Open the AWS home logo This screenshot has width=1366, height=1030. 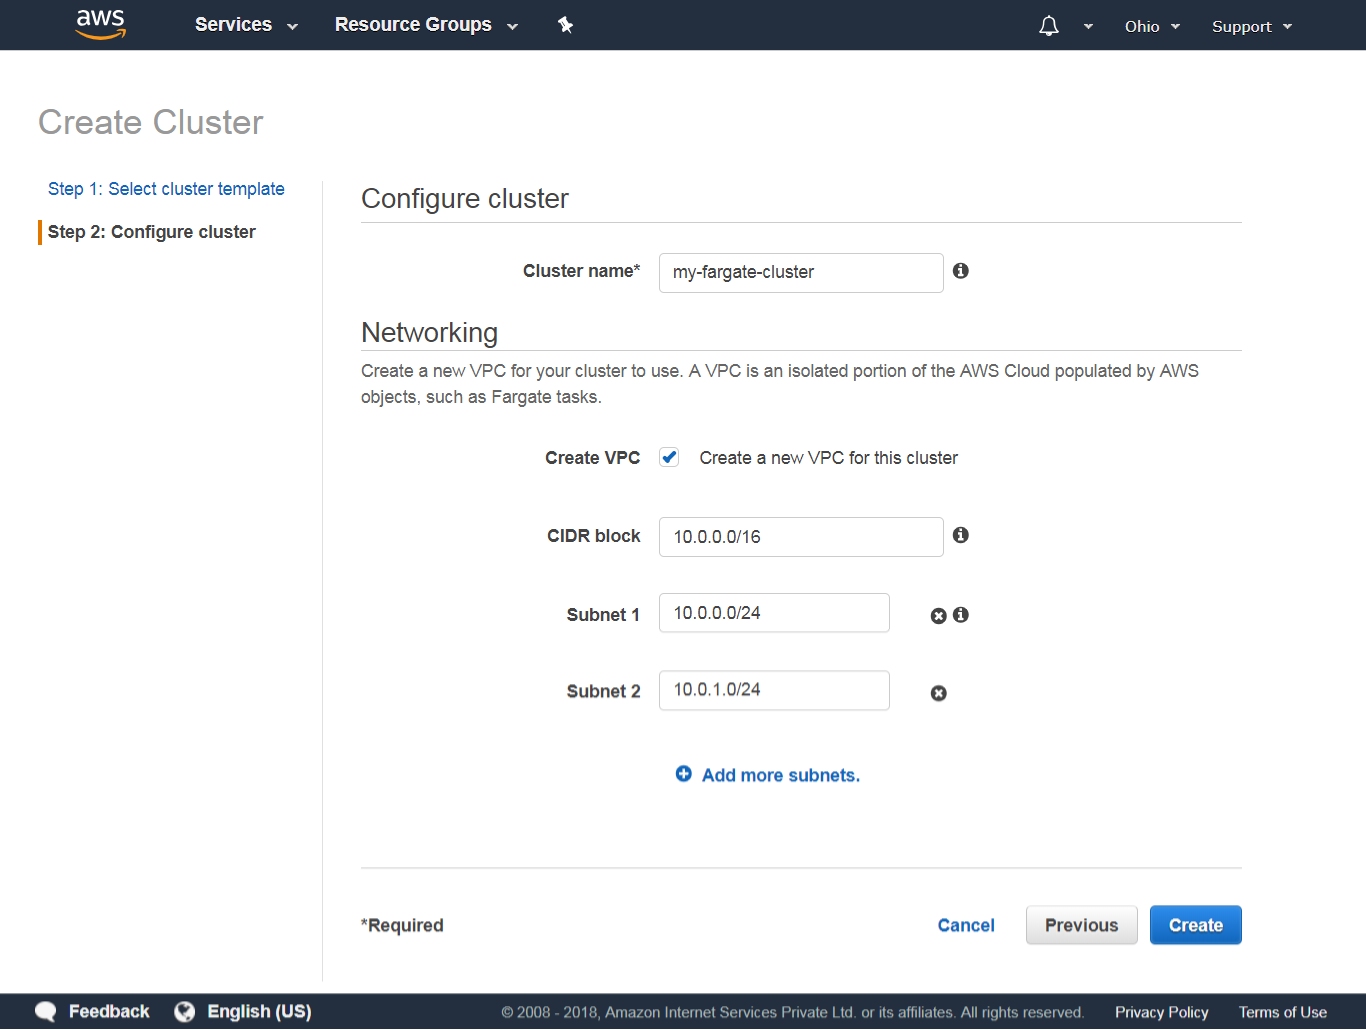101,24
